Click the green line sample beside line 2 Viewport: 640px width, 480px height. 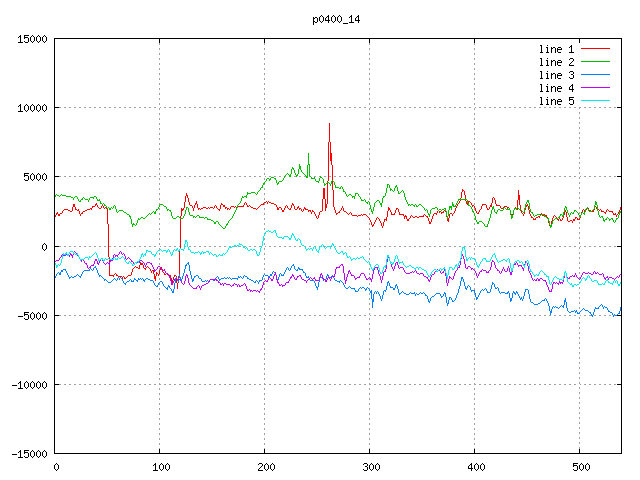click(596, 62)
